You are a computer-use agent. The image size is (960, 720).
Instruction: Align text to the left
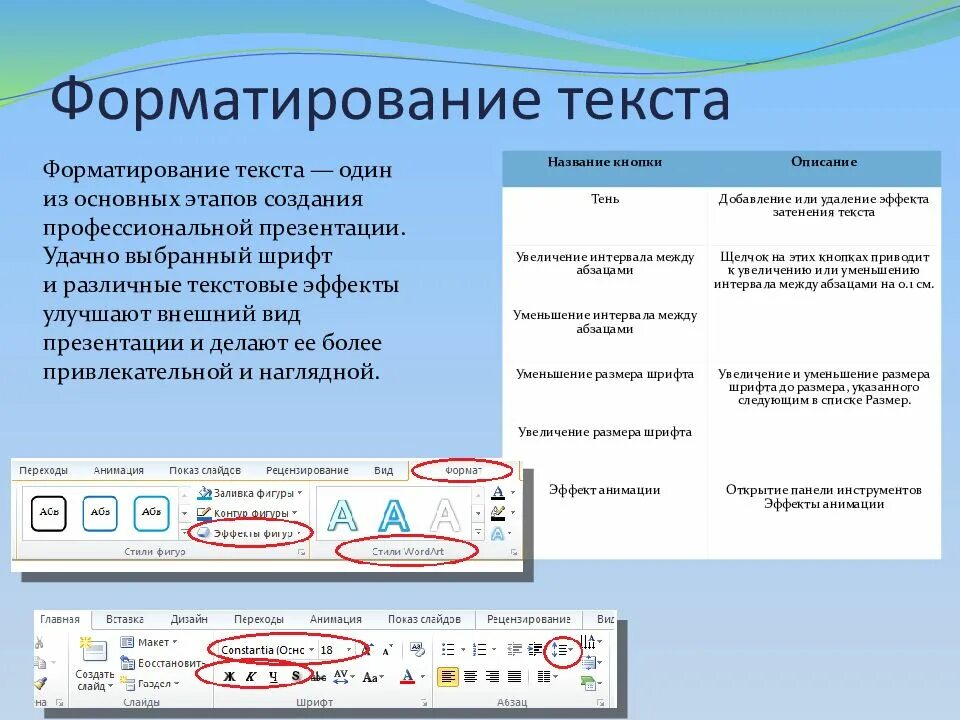[448, 677]
